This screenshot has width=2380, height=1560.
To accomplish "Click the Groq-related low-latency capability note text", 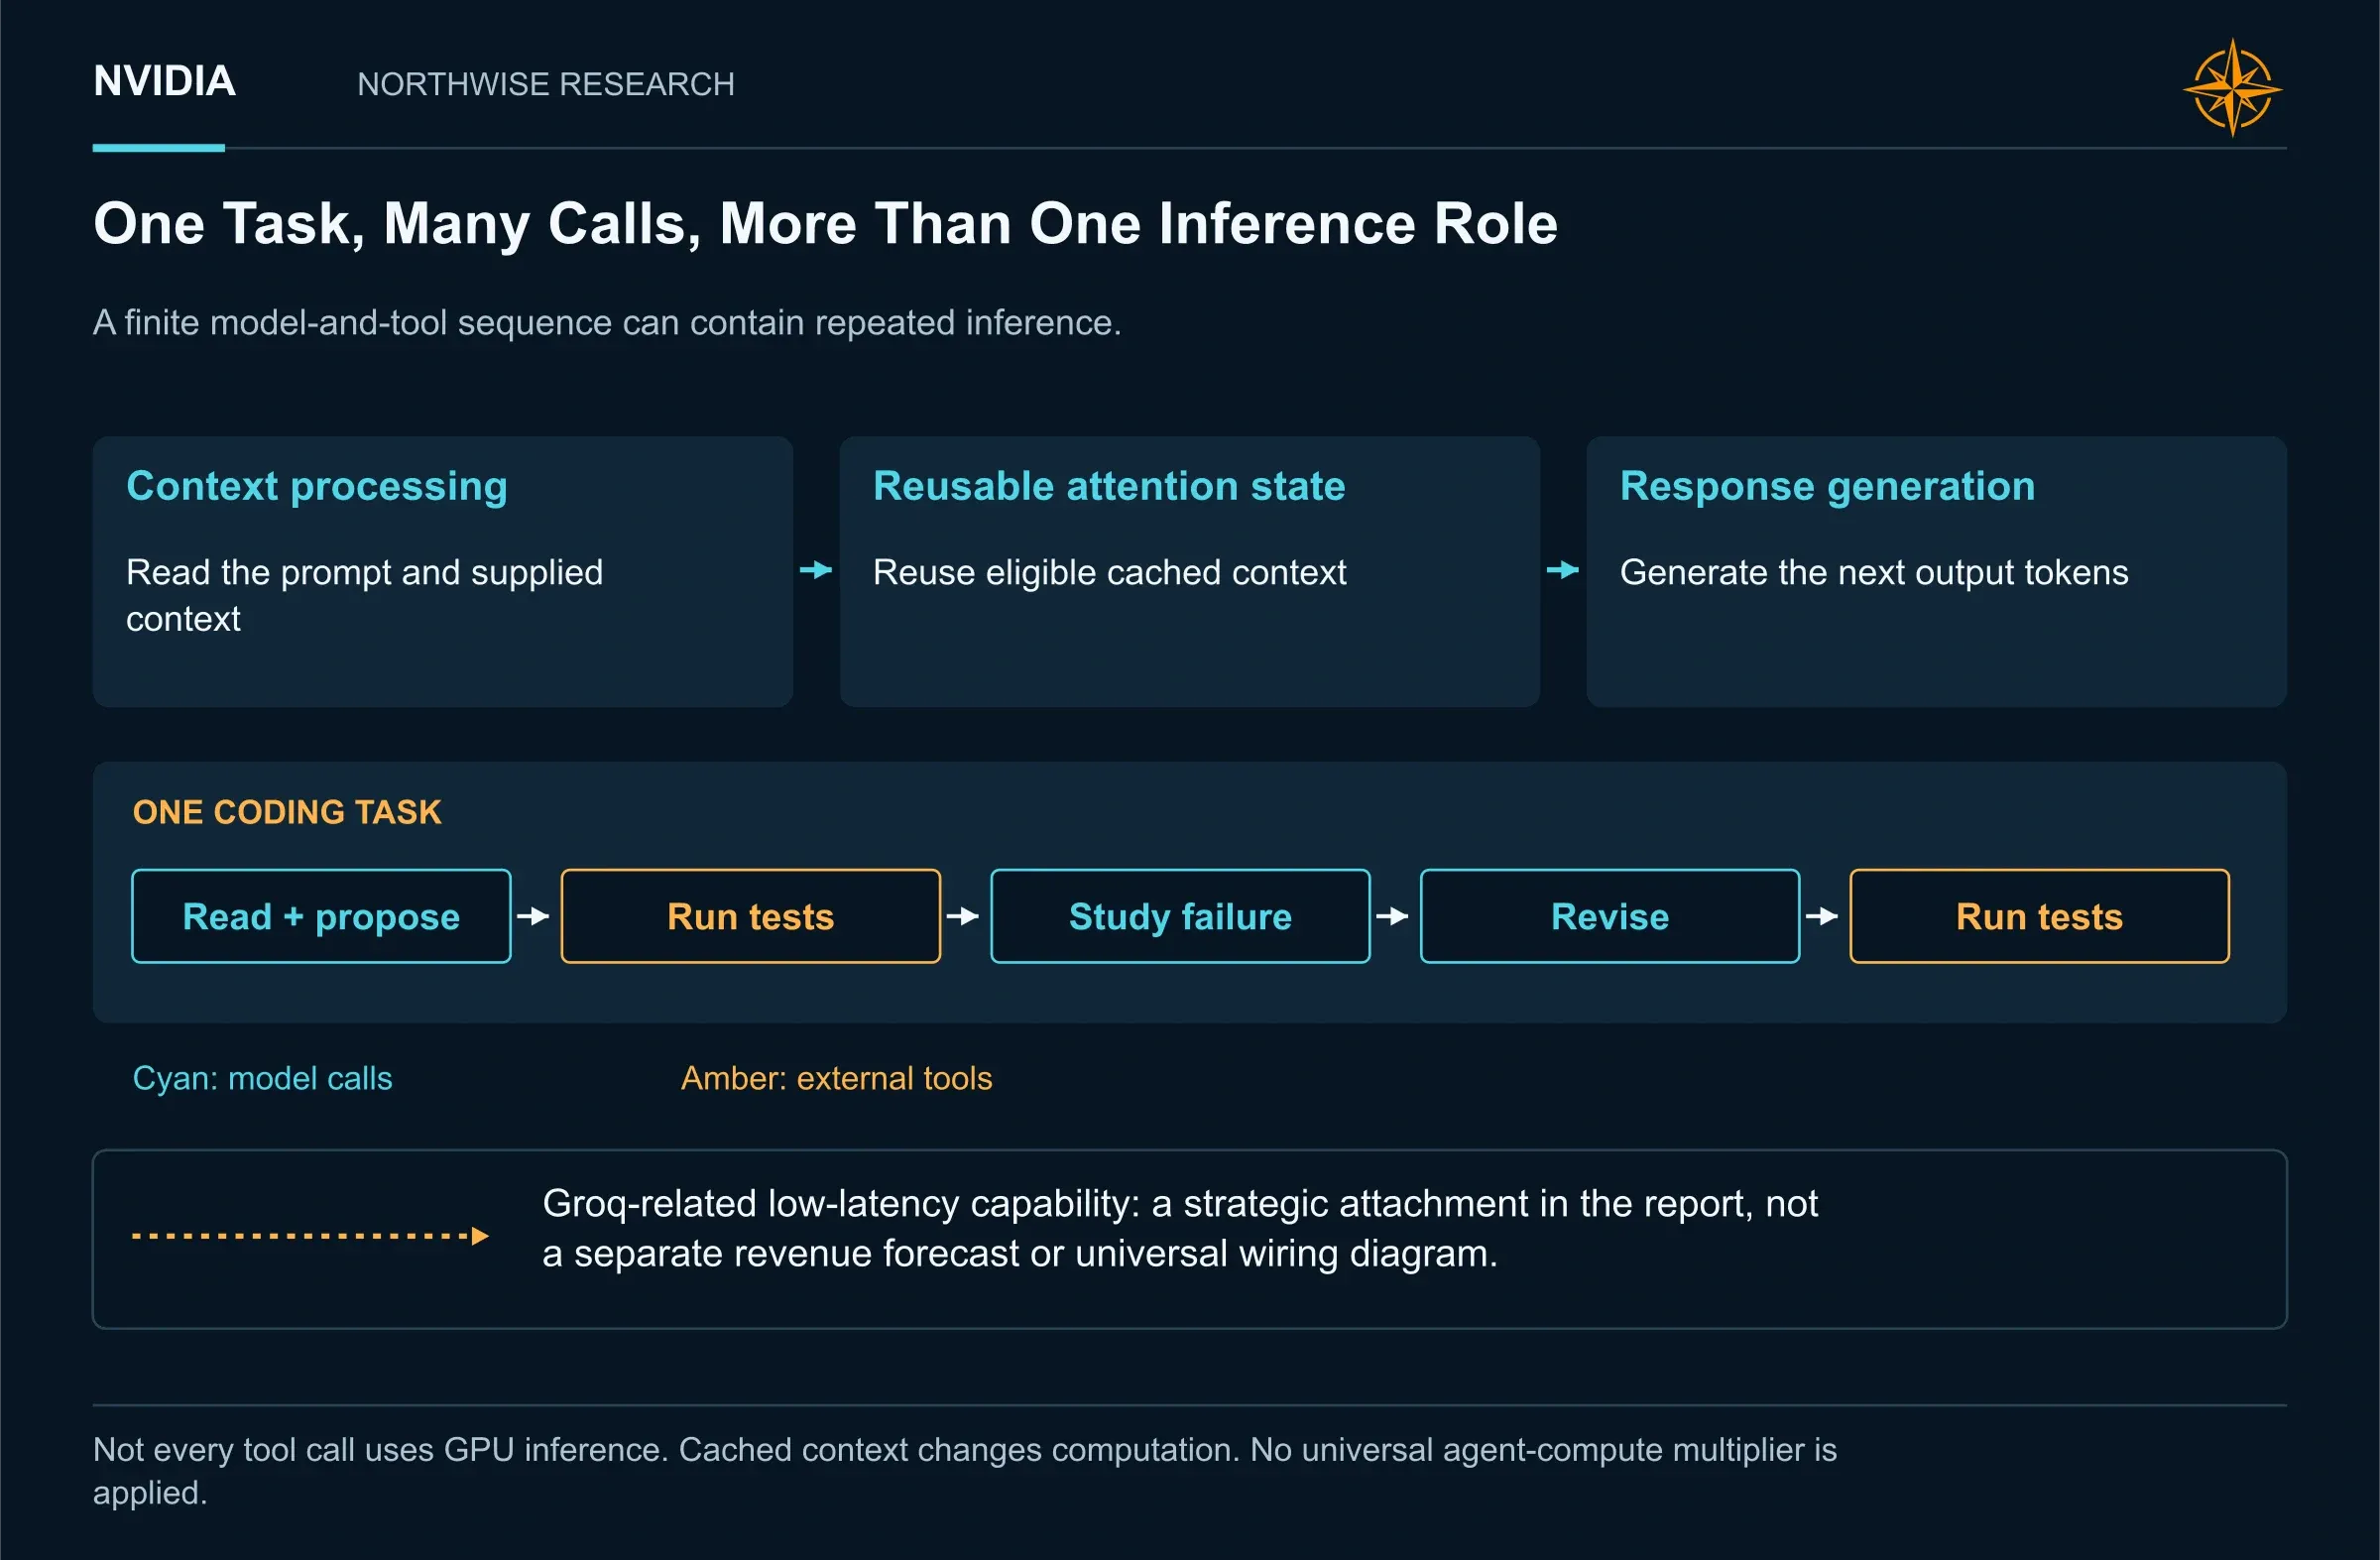I will point(1180,1229).
